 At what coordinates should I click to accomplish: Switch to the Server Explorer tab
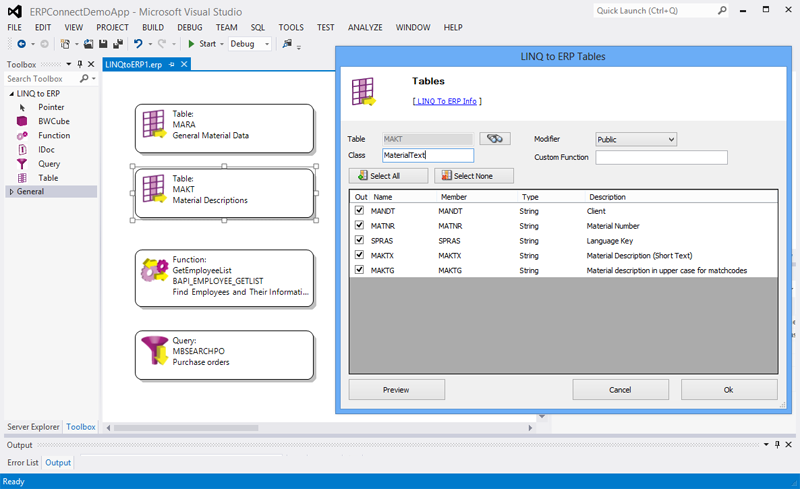(x=31, y=427)
